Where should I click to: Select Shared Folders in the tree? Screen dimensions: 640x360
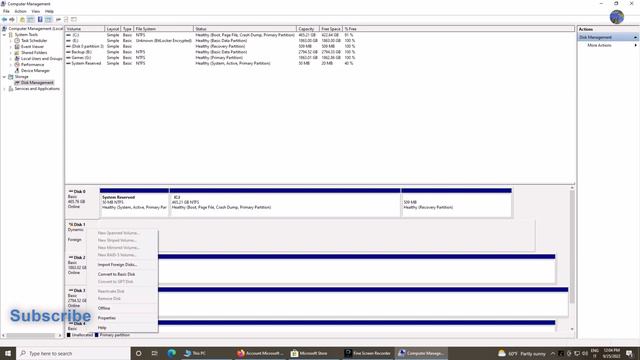coord(34,53)
